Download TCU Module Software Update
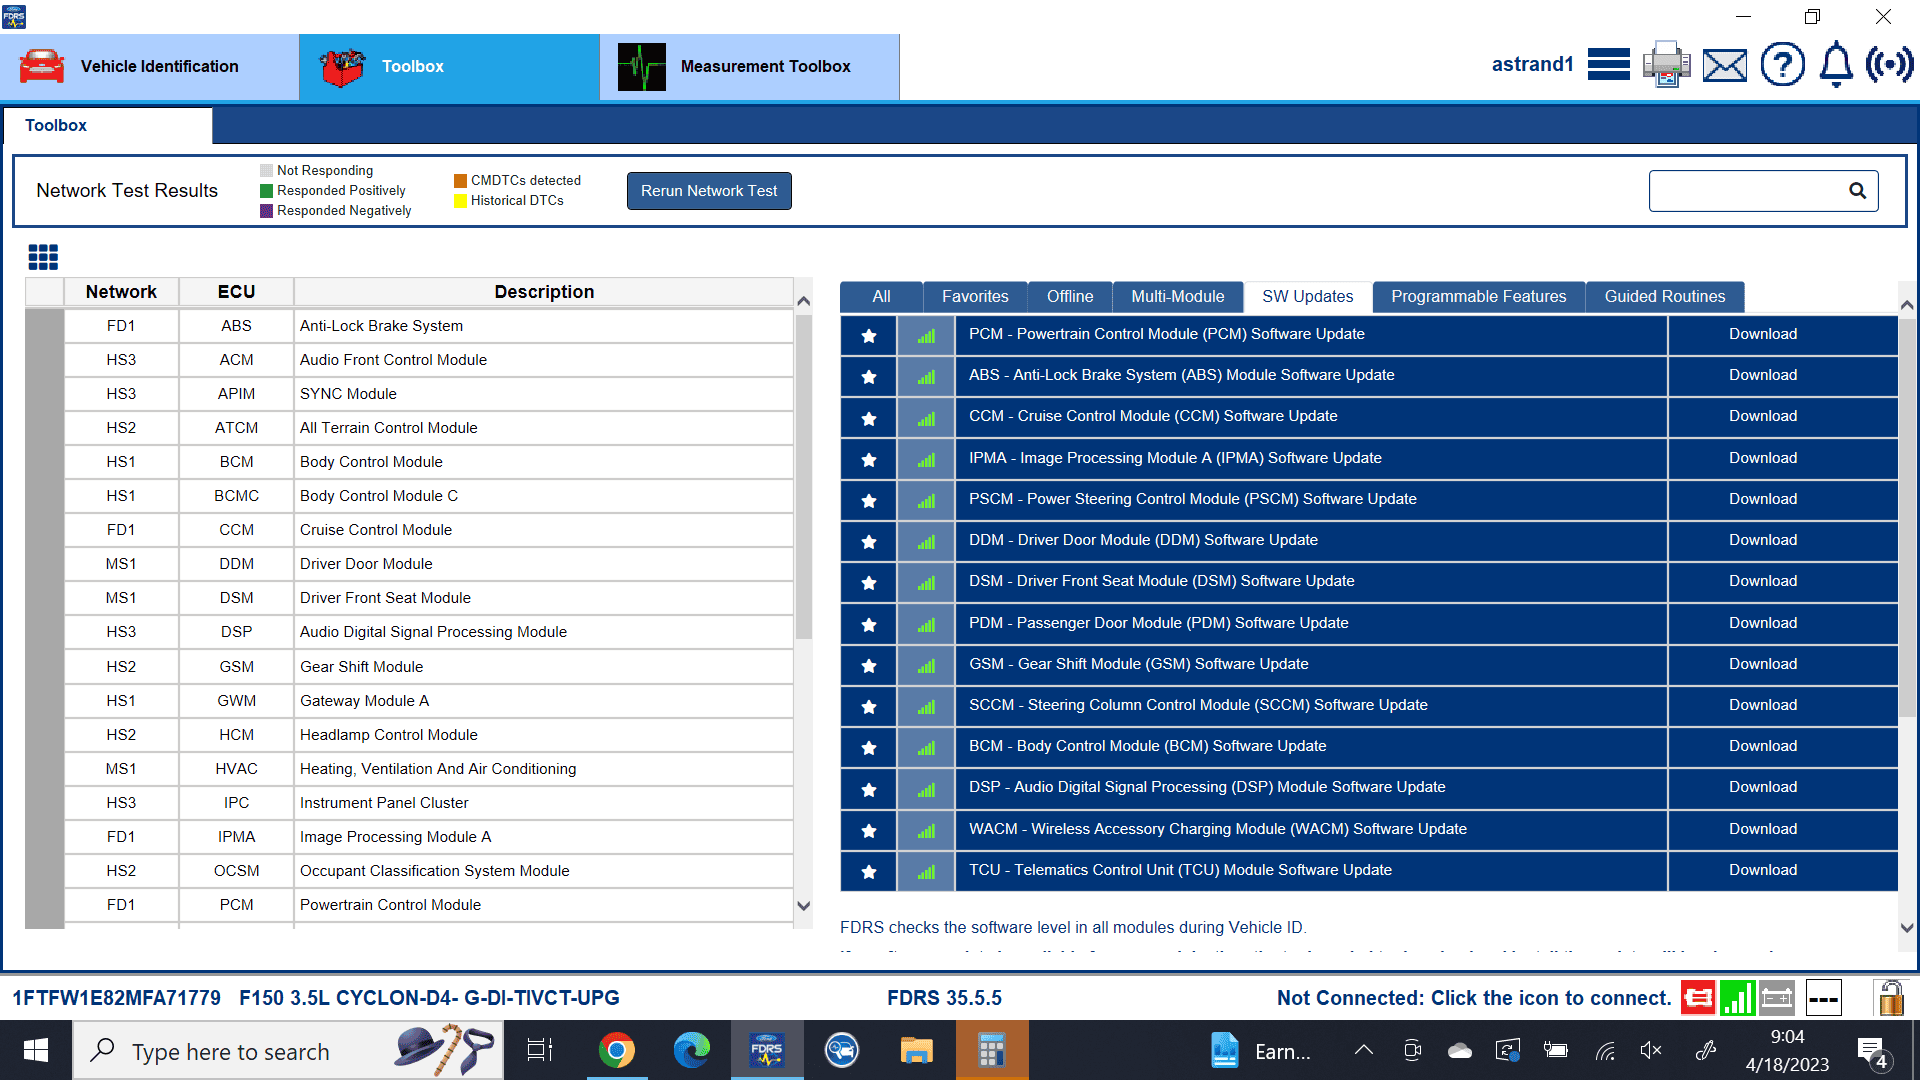The height and width of the screenshot is (1080, 1920). click(x=1763, y=871)
